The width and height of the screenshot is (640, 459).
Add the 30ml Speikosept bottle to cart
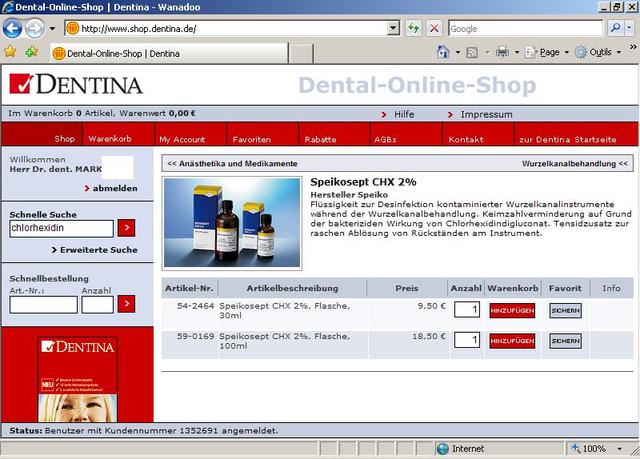(x=512, y=311)
